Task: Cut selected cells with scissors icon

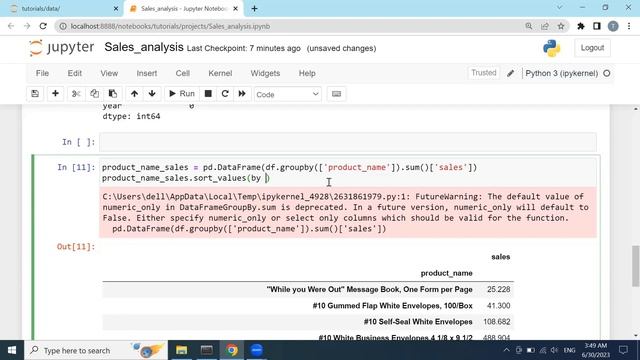Action: (76, 94)
